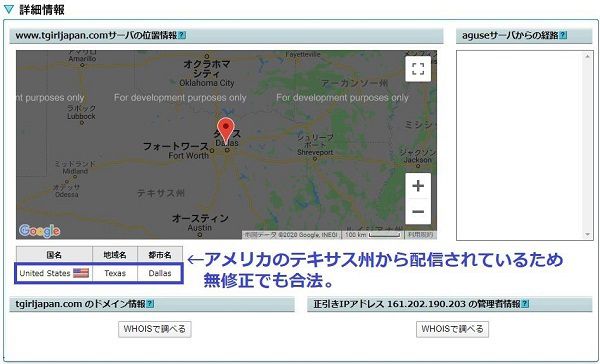Click the www.tgirljapan.com server location heading

96,36
